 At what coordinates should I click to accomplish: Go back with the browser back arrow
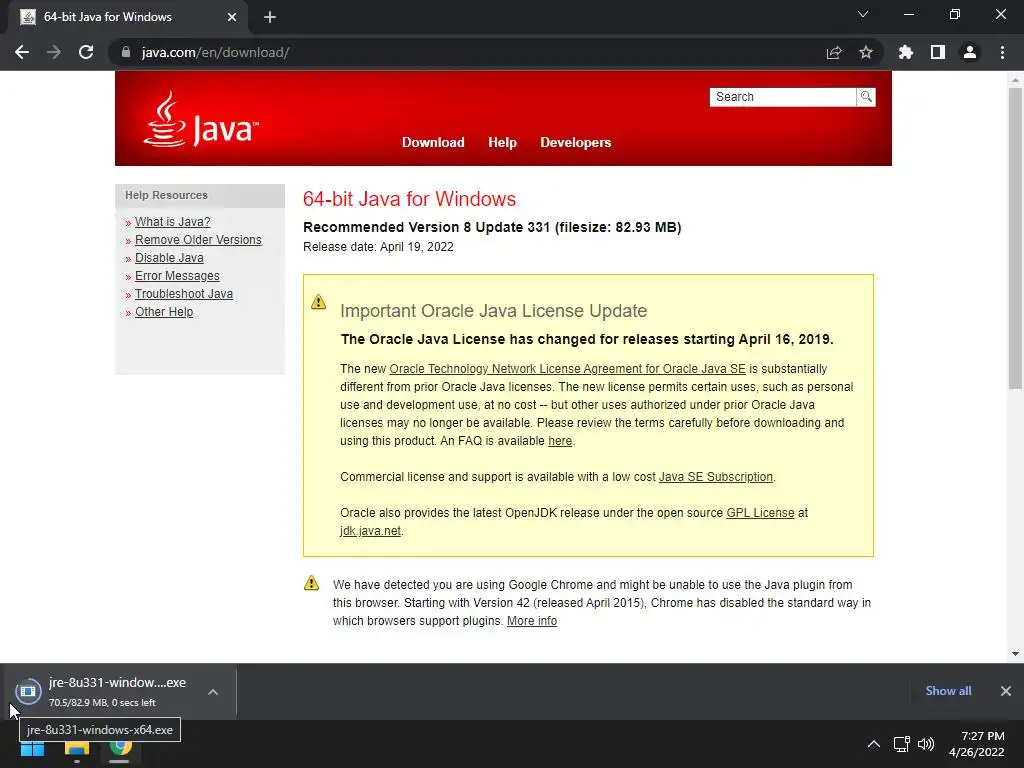point(22,52)
